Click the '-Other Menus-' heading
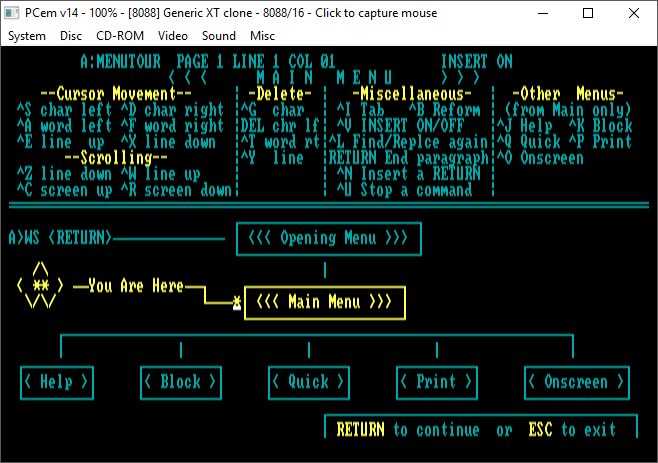 (x=568, y=94)
